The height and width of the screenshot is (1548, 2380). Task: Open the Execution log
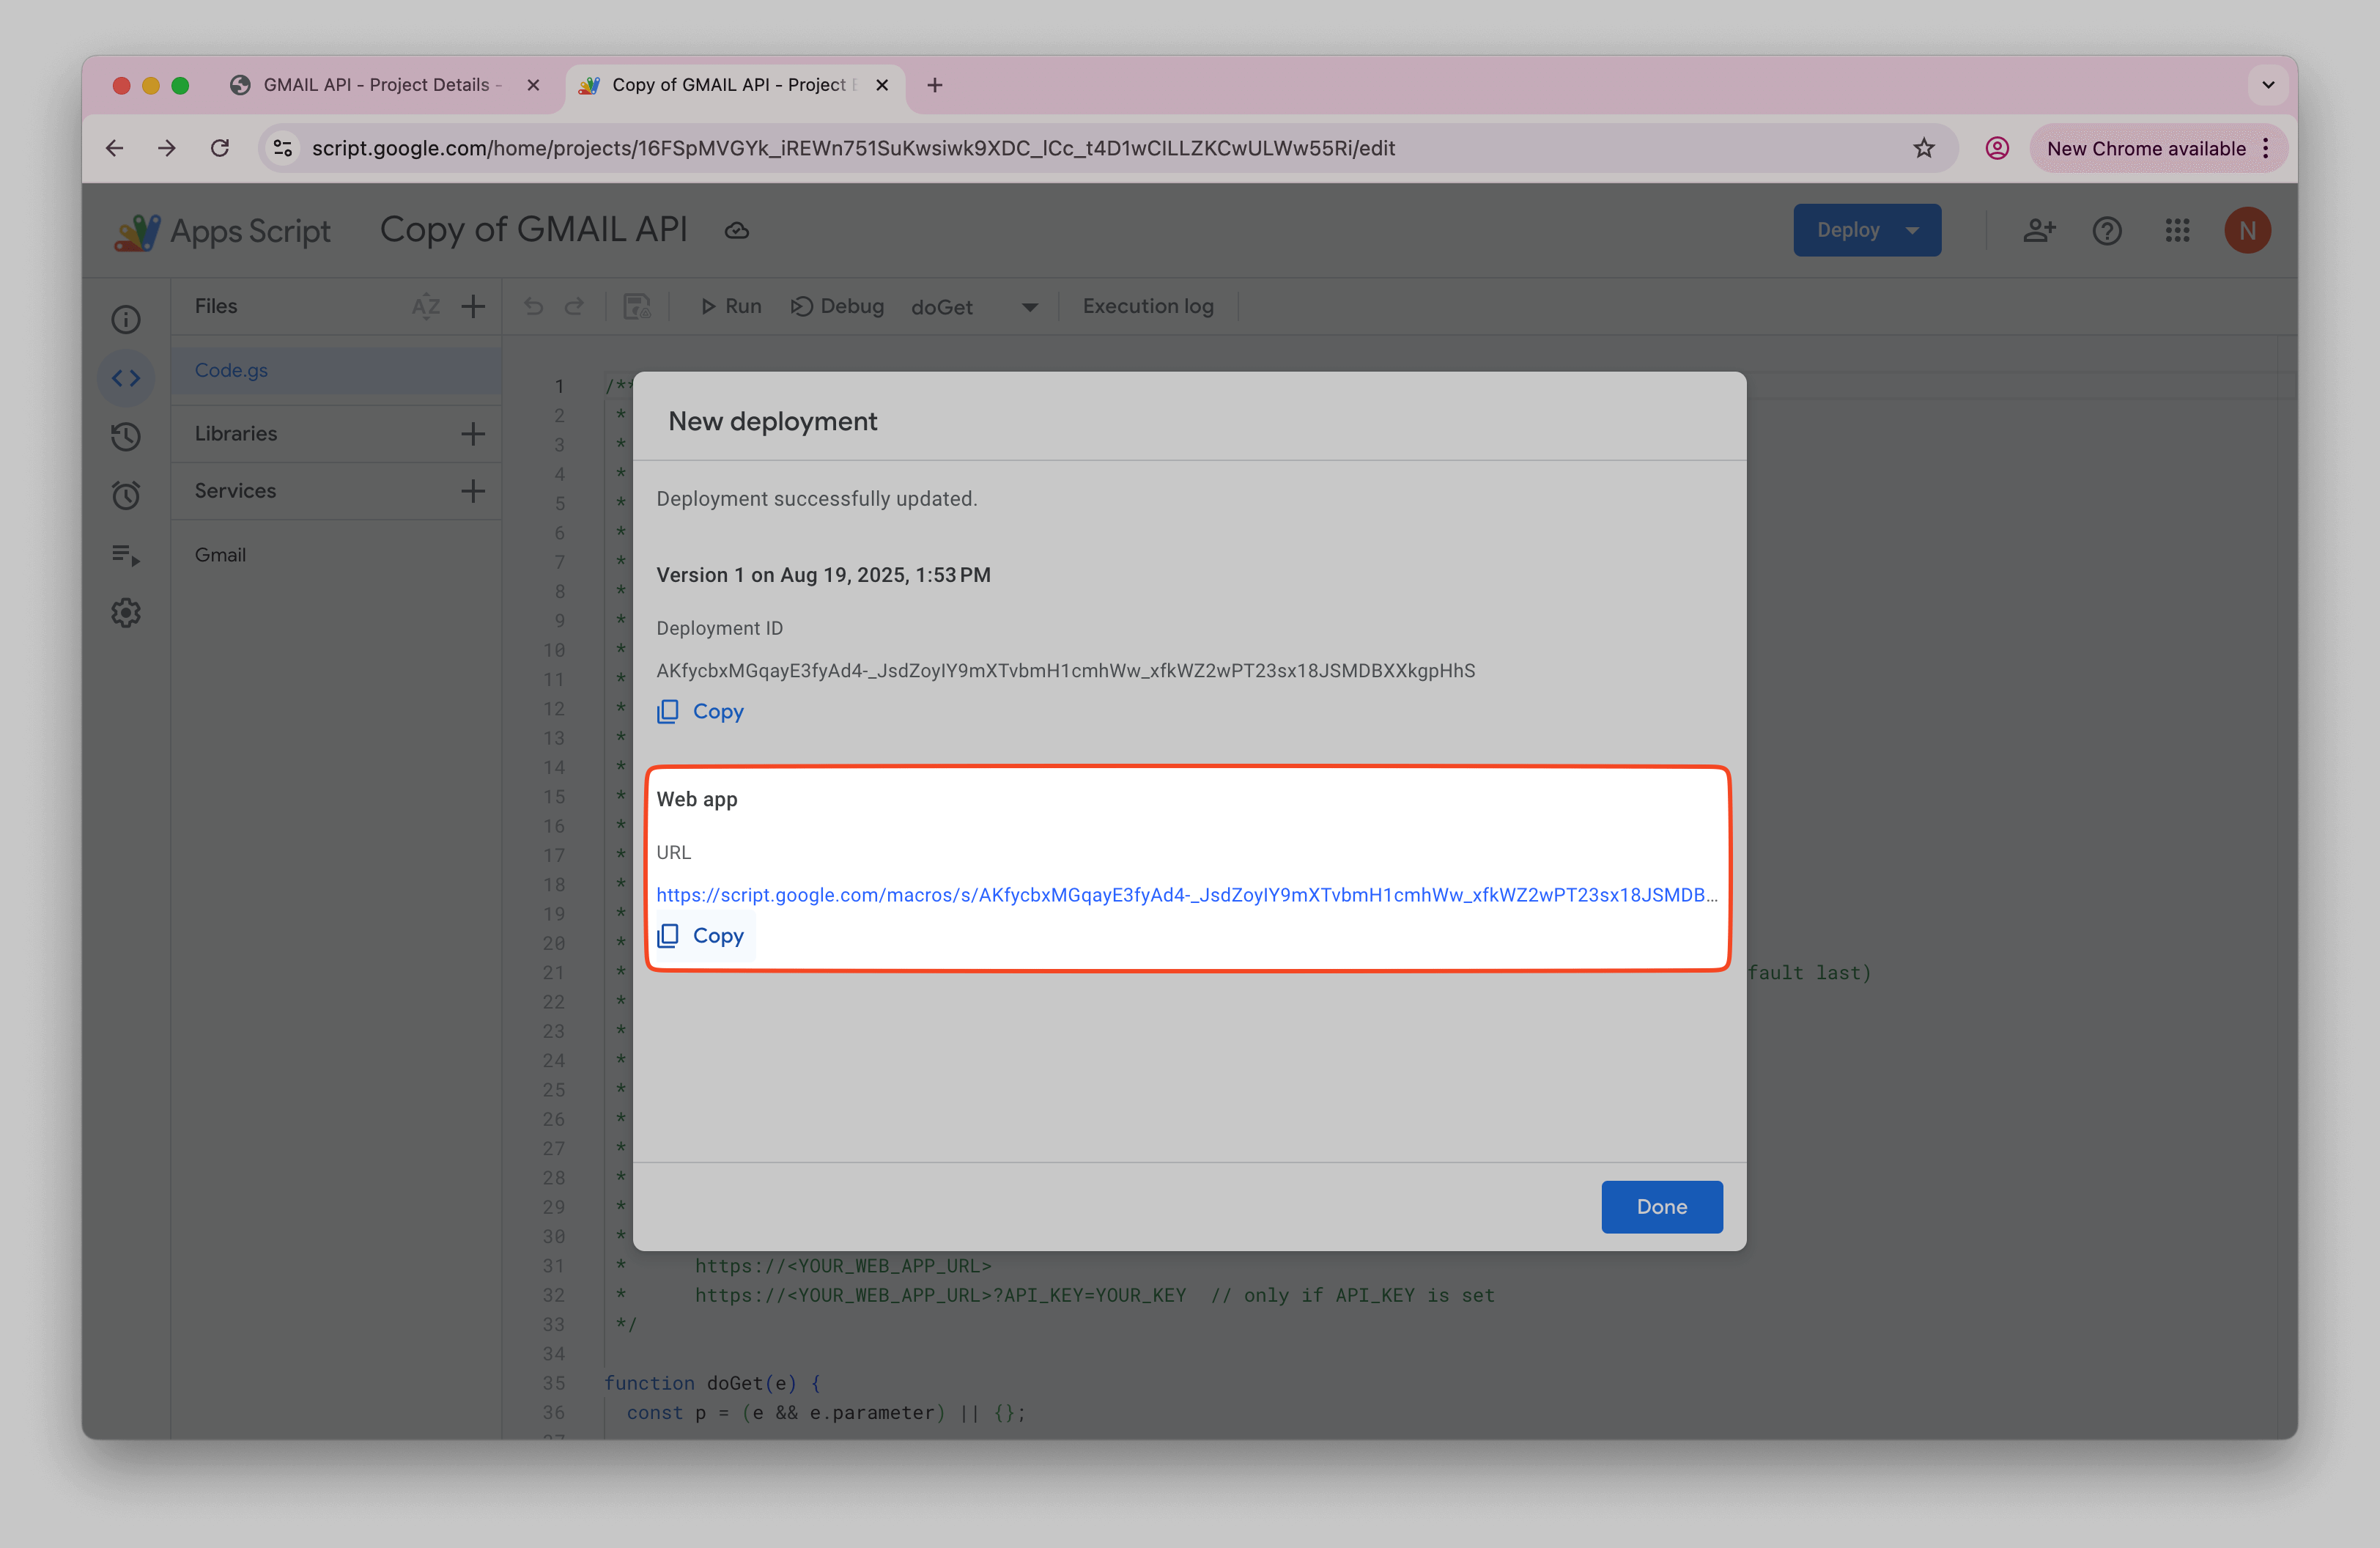(1148, 306)
